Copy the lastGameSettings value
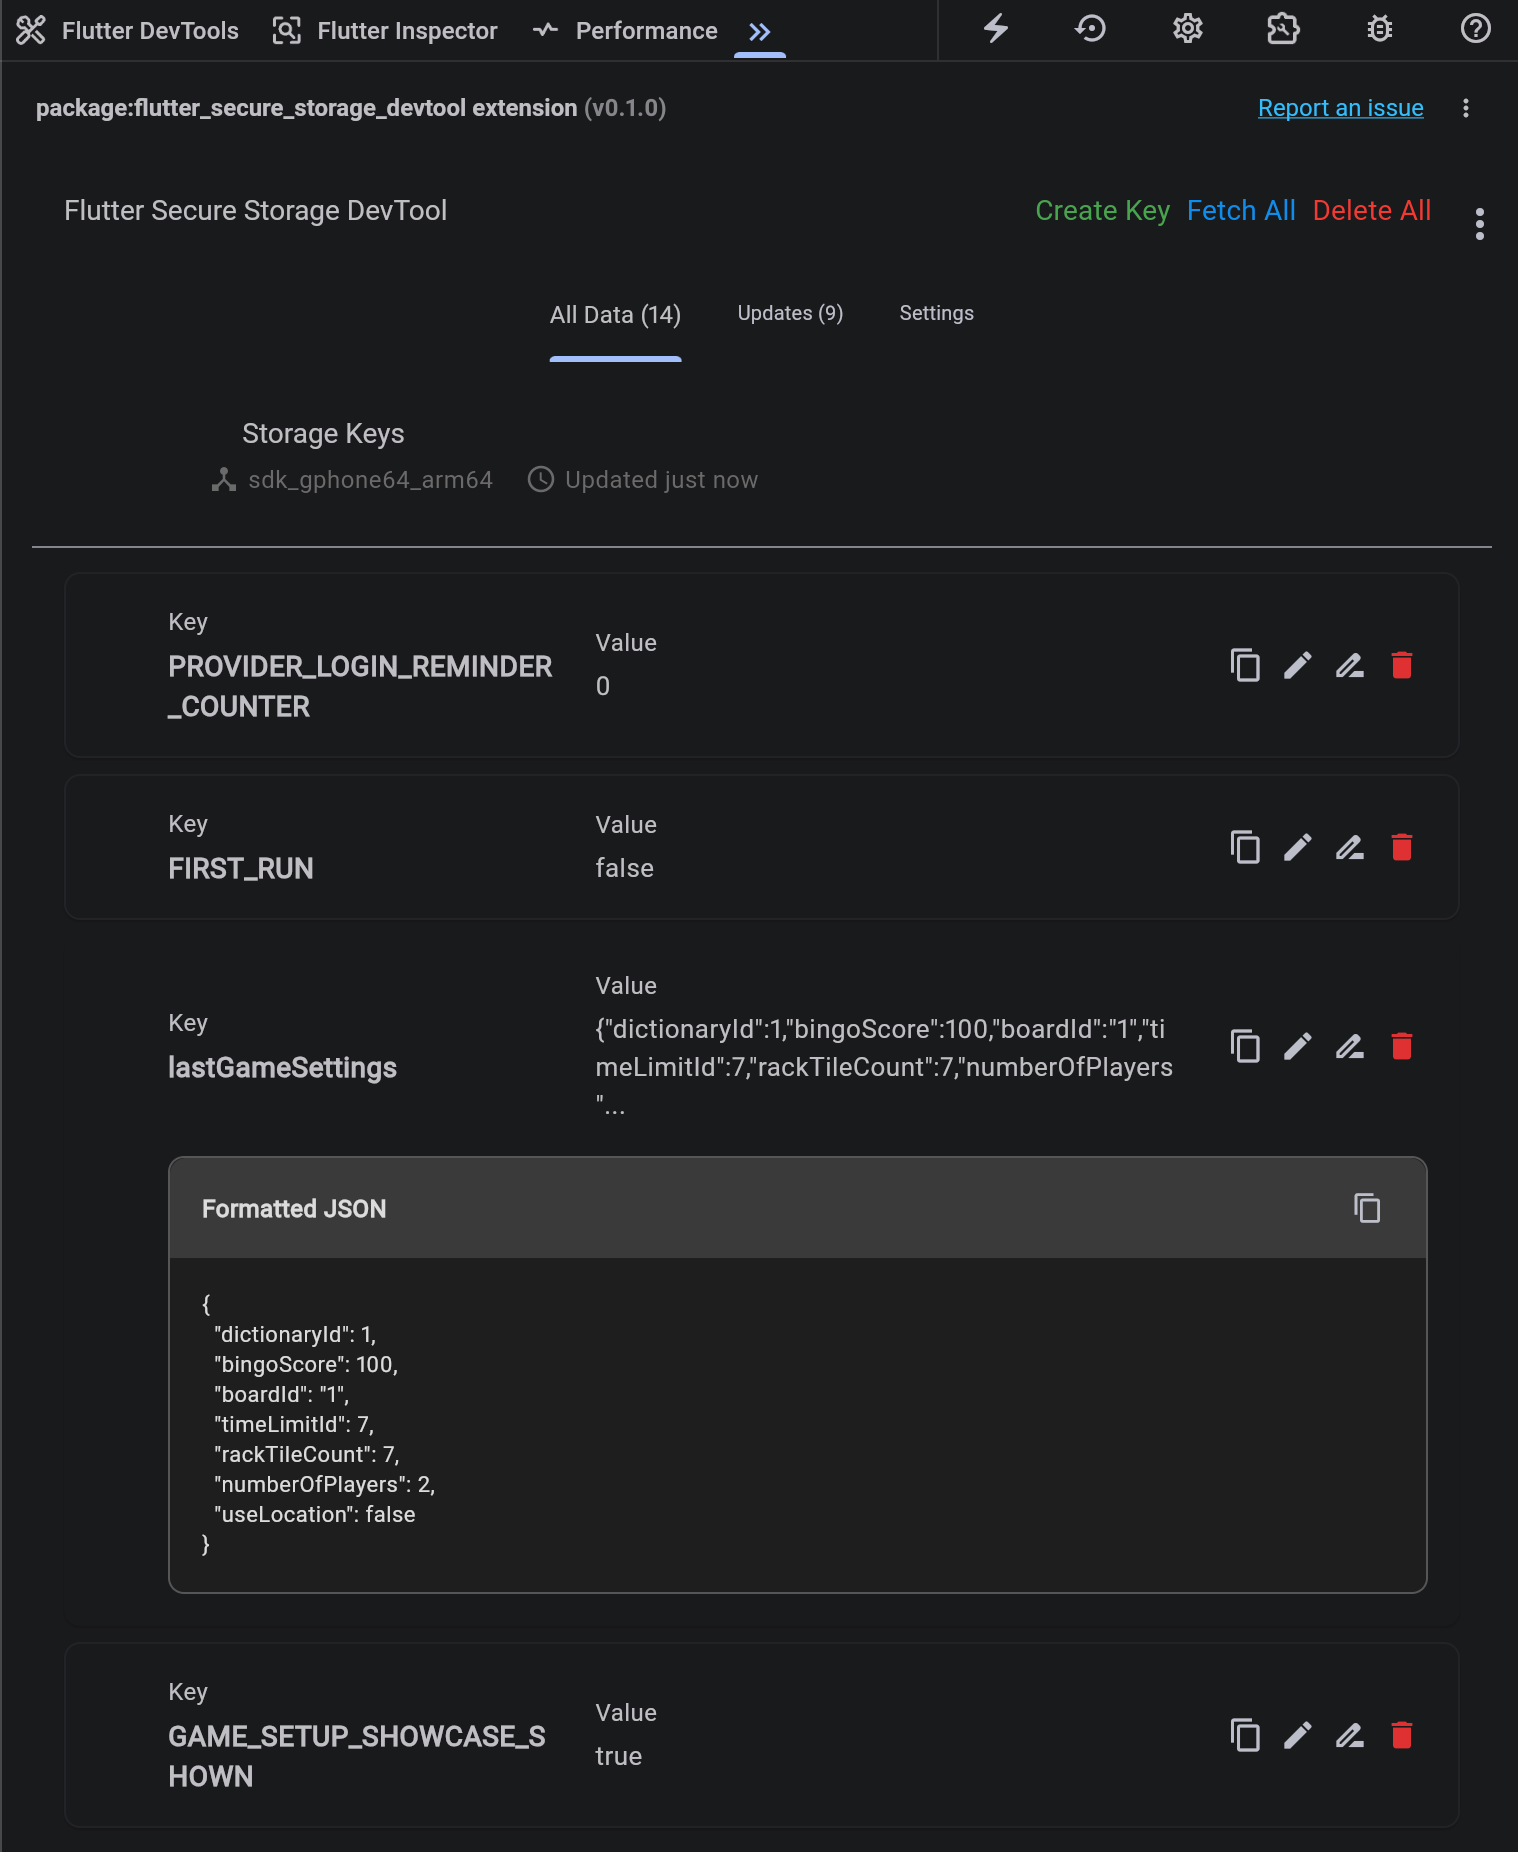The image size is (1518, 1852). click(1245, 1046)
